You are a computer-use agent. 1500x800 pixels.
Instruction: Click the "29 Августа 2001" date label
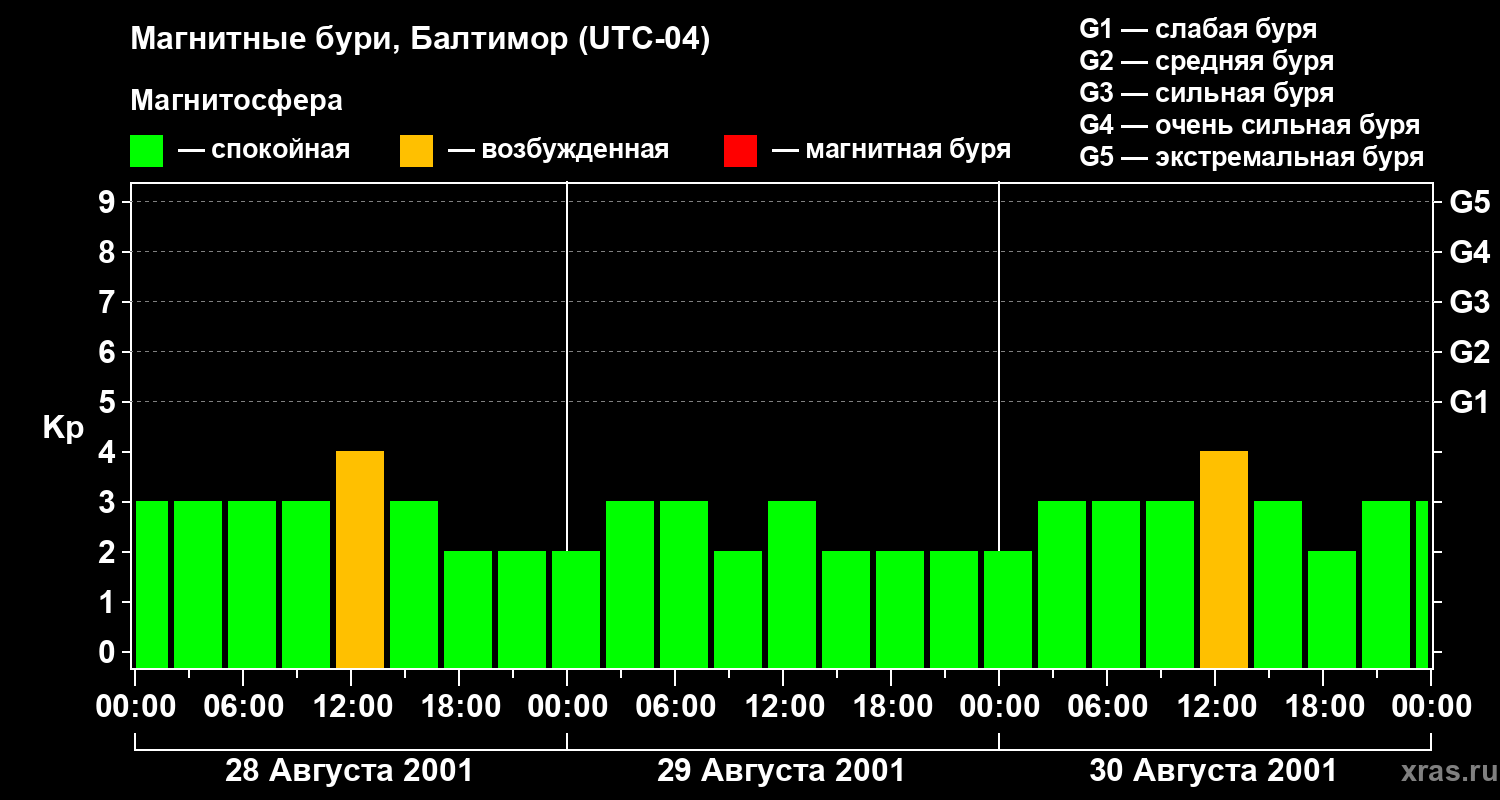781,771
